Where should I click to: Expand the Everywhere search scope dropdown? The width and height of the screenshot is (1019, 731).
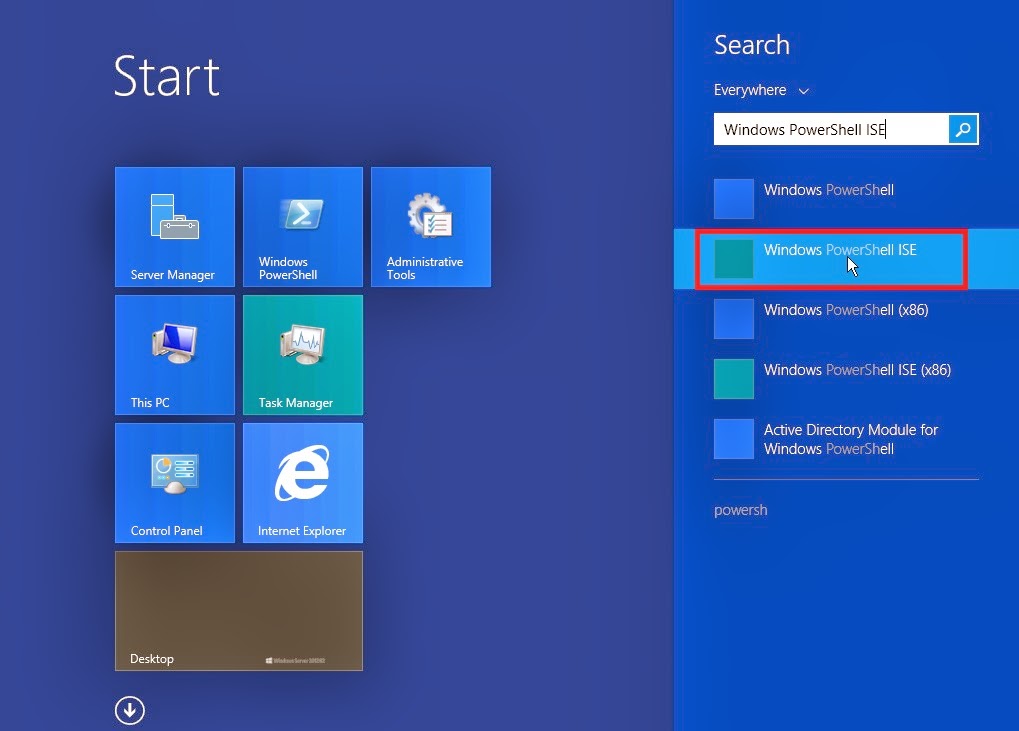coord(761,90)
